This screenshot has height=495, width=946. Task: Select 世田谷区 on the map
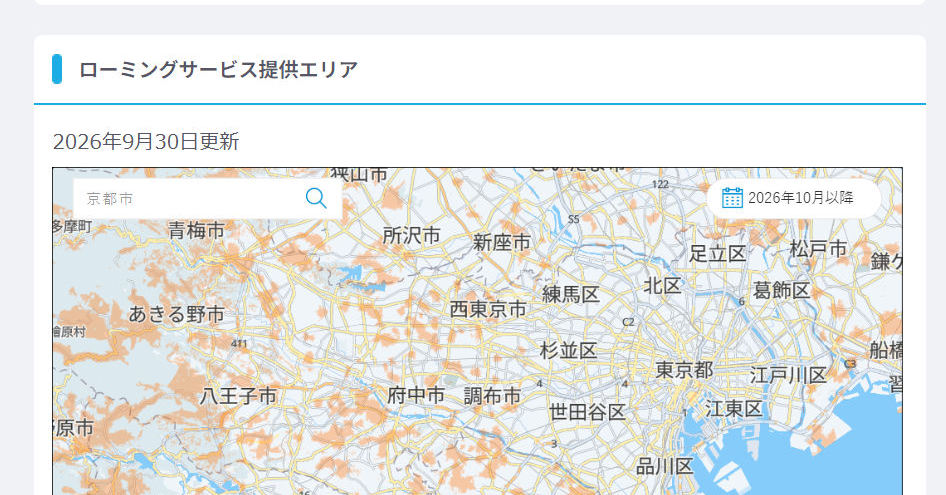point(587,412)
